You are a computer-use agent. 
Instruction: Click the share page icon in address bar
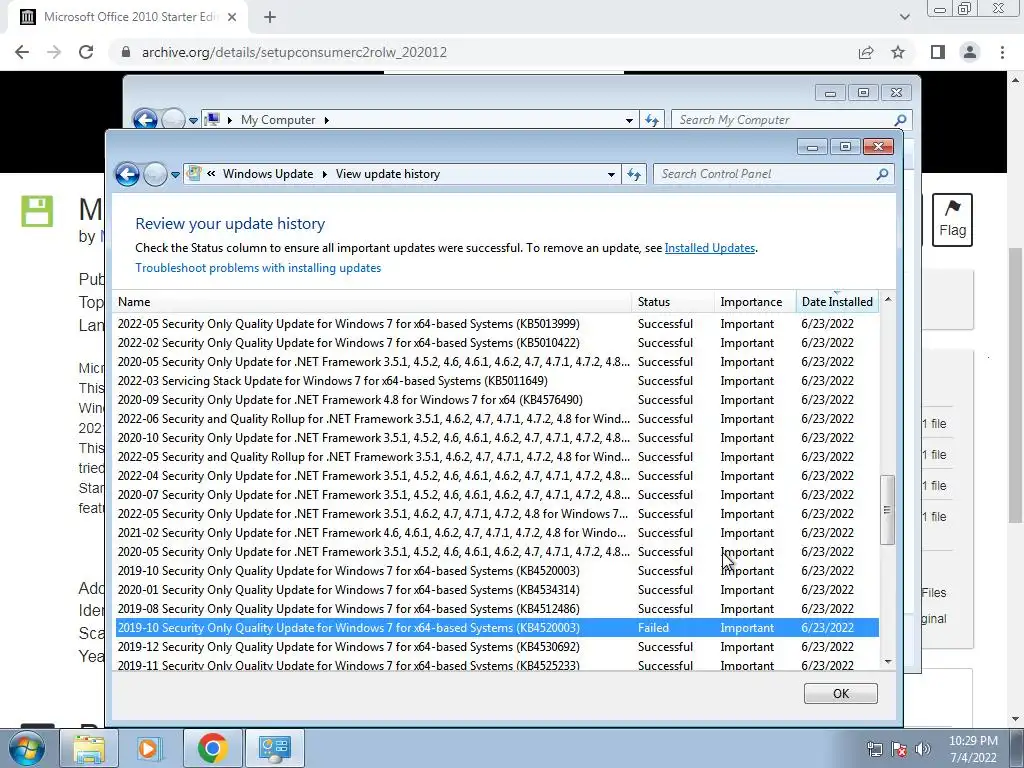point(866,52)
